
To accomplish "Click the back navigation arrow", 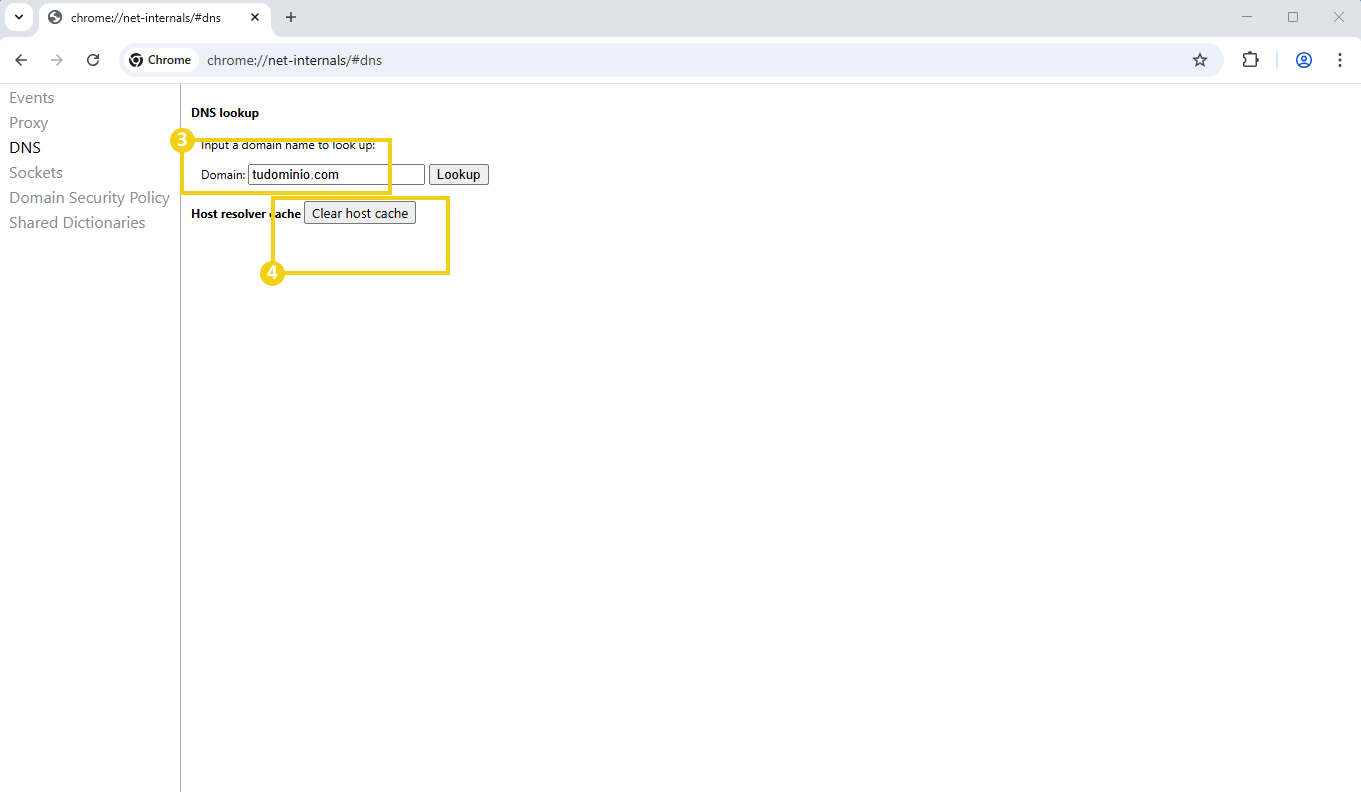I will (x=21, y=60).
